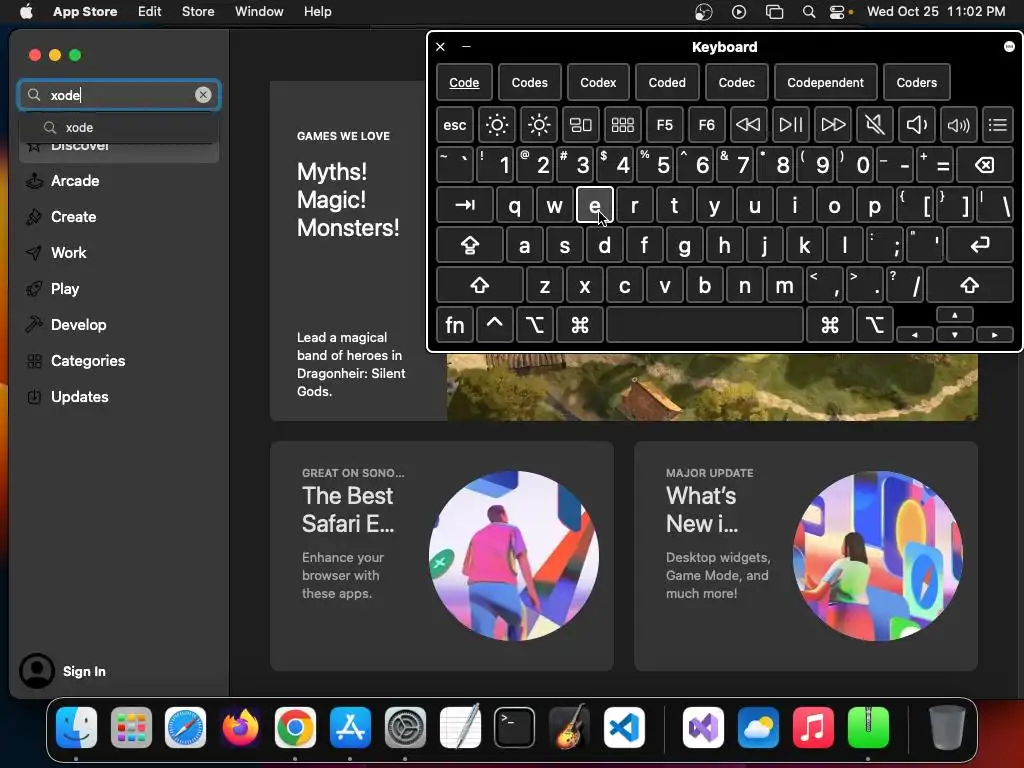Open Terminal from the dock
This screenshot has width=1024, height=768.
514,728
